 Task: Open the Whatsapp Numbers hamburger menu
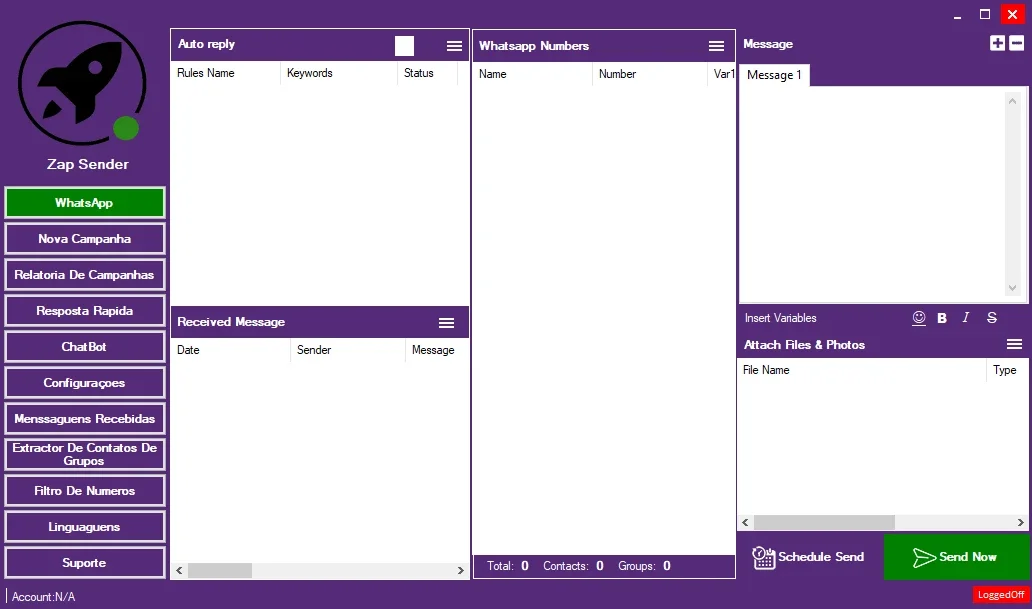[716, 45]
